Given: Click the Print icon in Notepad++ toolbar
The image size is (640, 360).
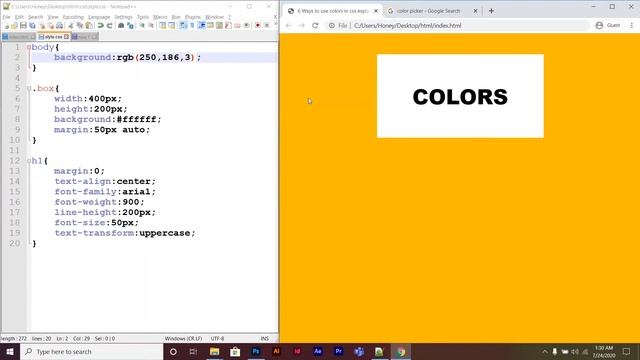Looking at the screenshot, I should tap(60, 26).
